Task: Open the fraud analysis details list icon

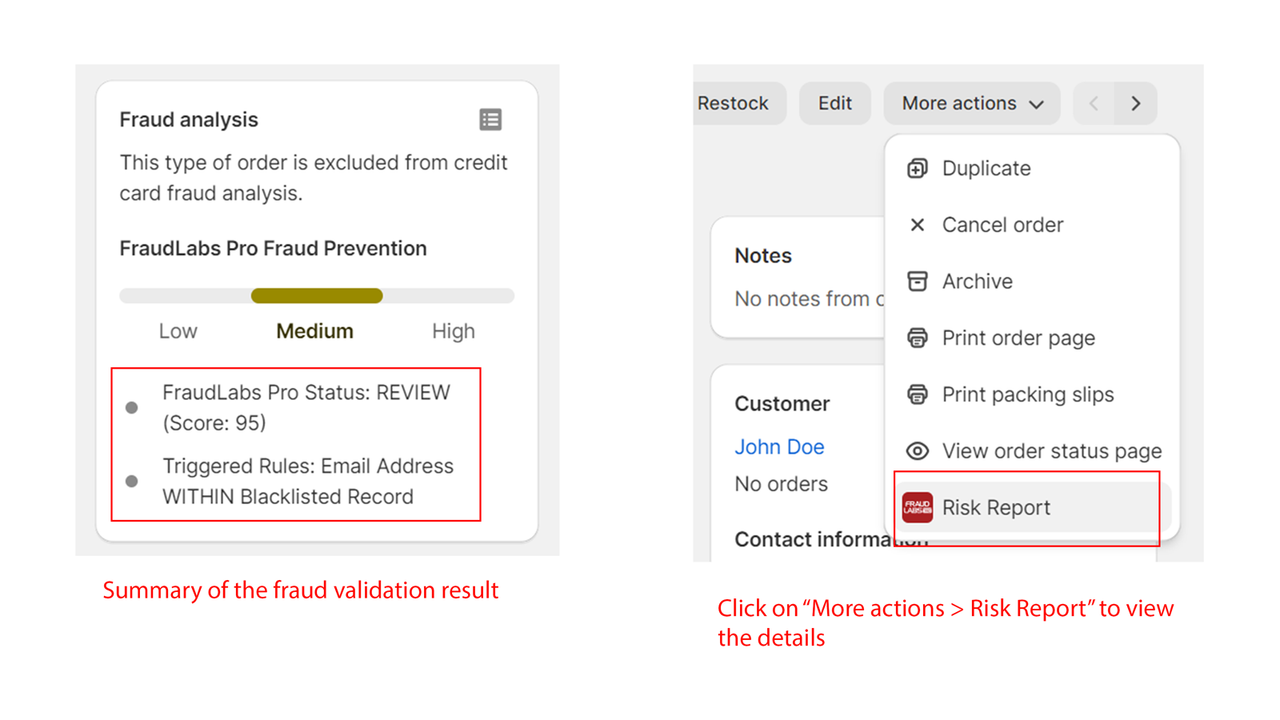Action: [490, 120]
